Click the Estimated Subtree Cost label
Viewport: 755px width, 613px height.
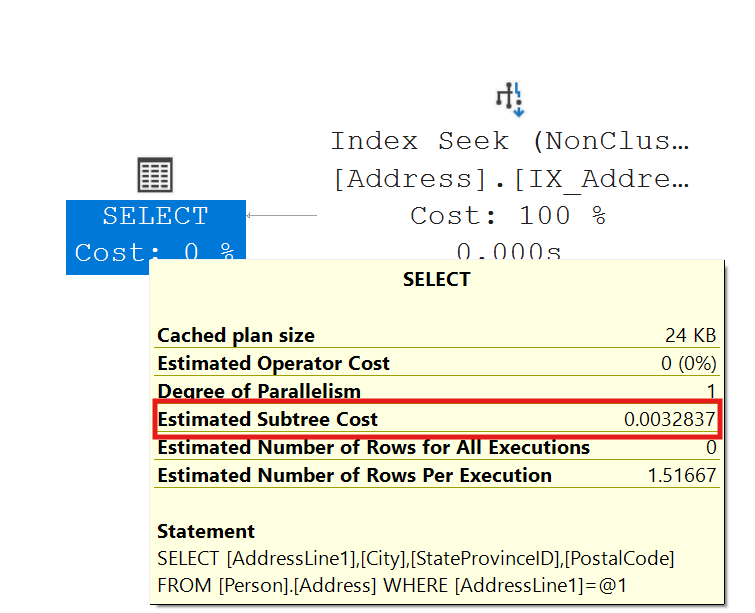[x=268, y=419]
